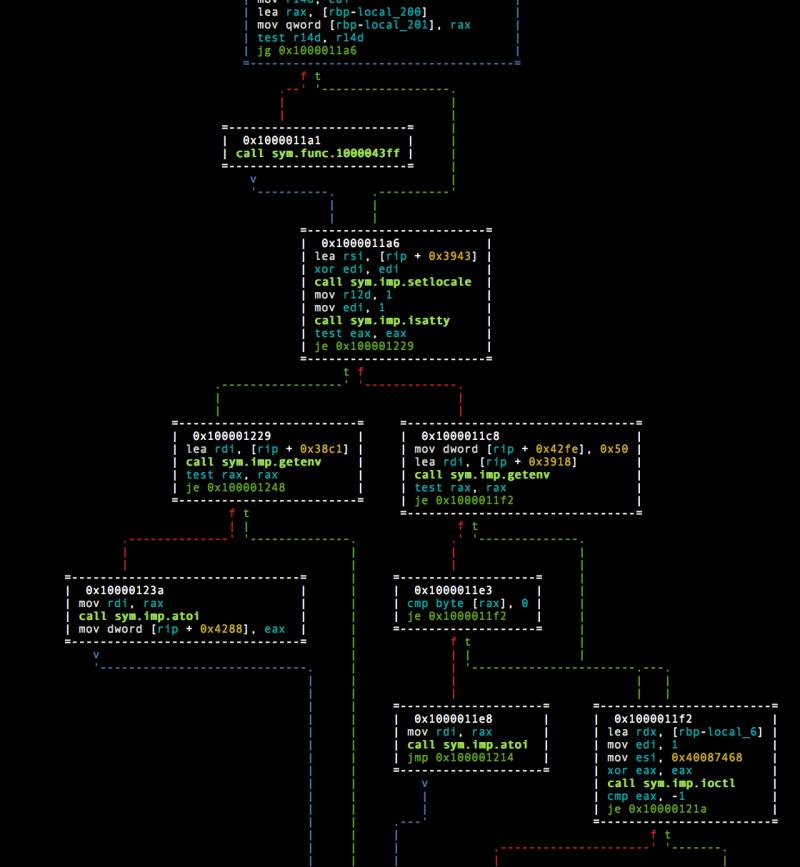Click the 'xor eax, eax' instruction
This screenshot has height=867, width=800.
[650, 771]
